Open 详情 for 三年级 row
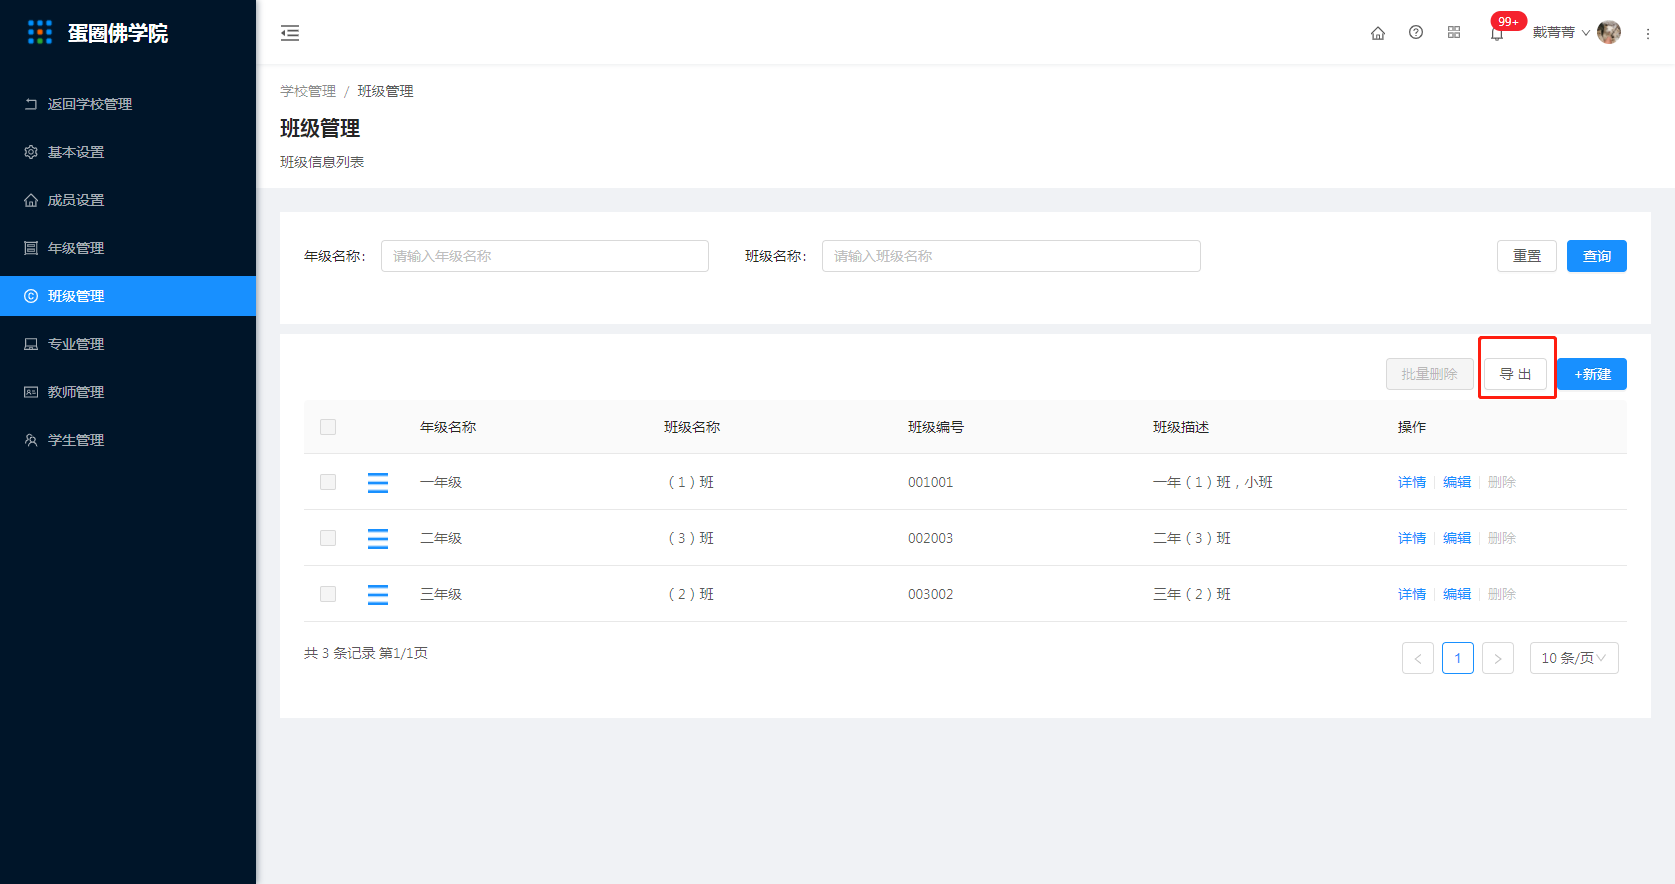This screenshot has width=1675, height=884. (x=1412, y=594)
